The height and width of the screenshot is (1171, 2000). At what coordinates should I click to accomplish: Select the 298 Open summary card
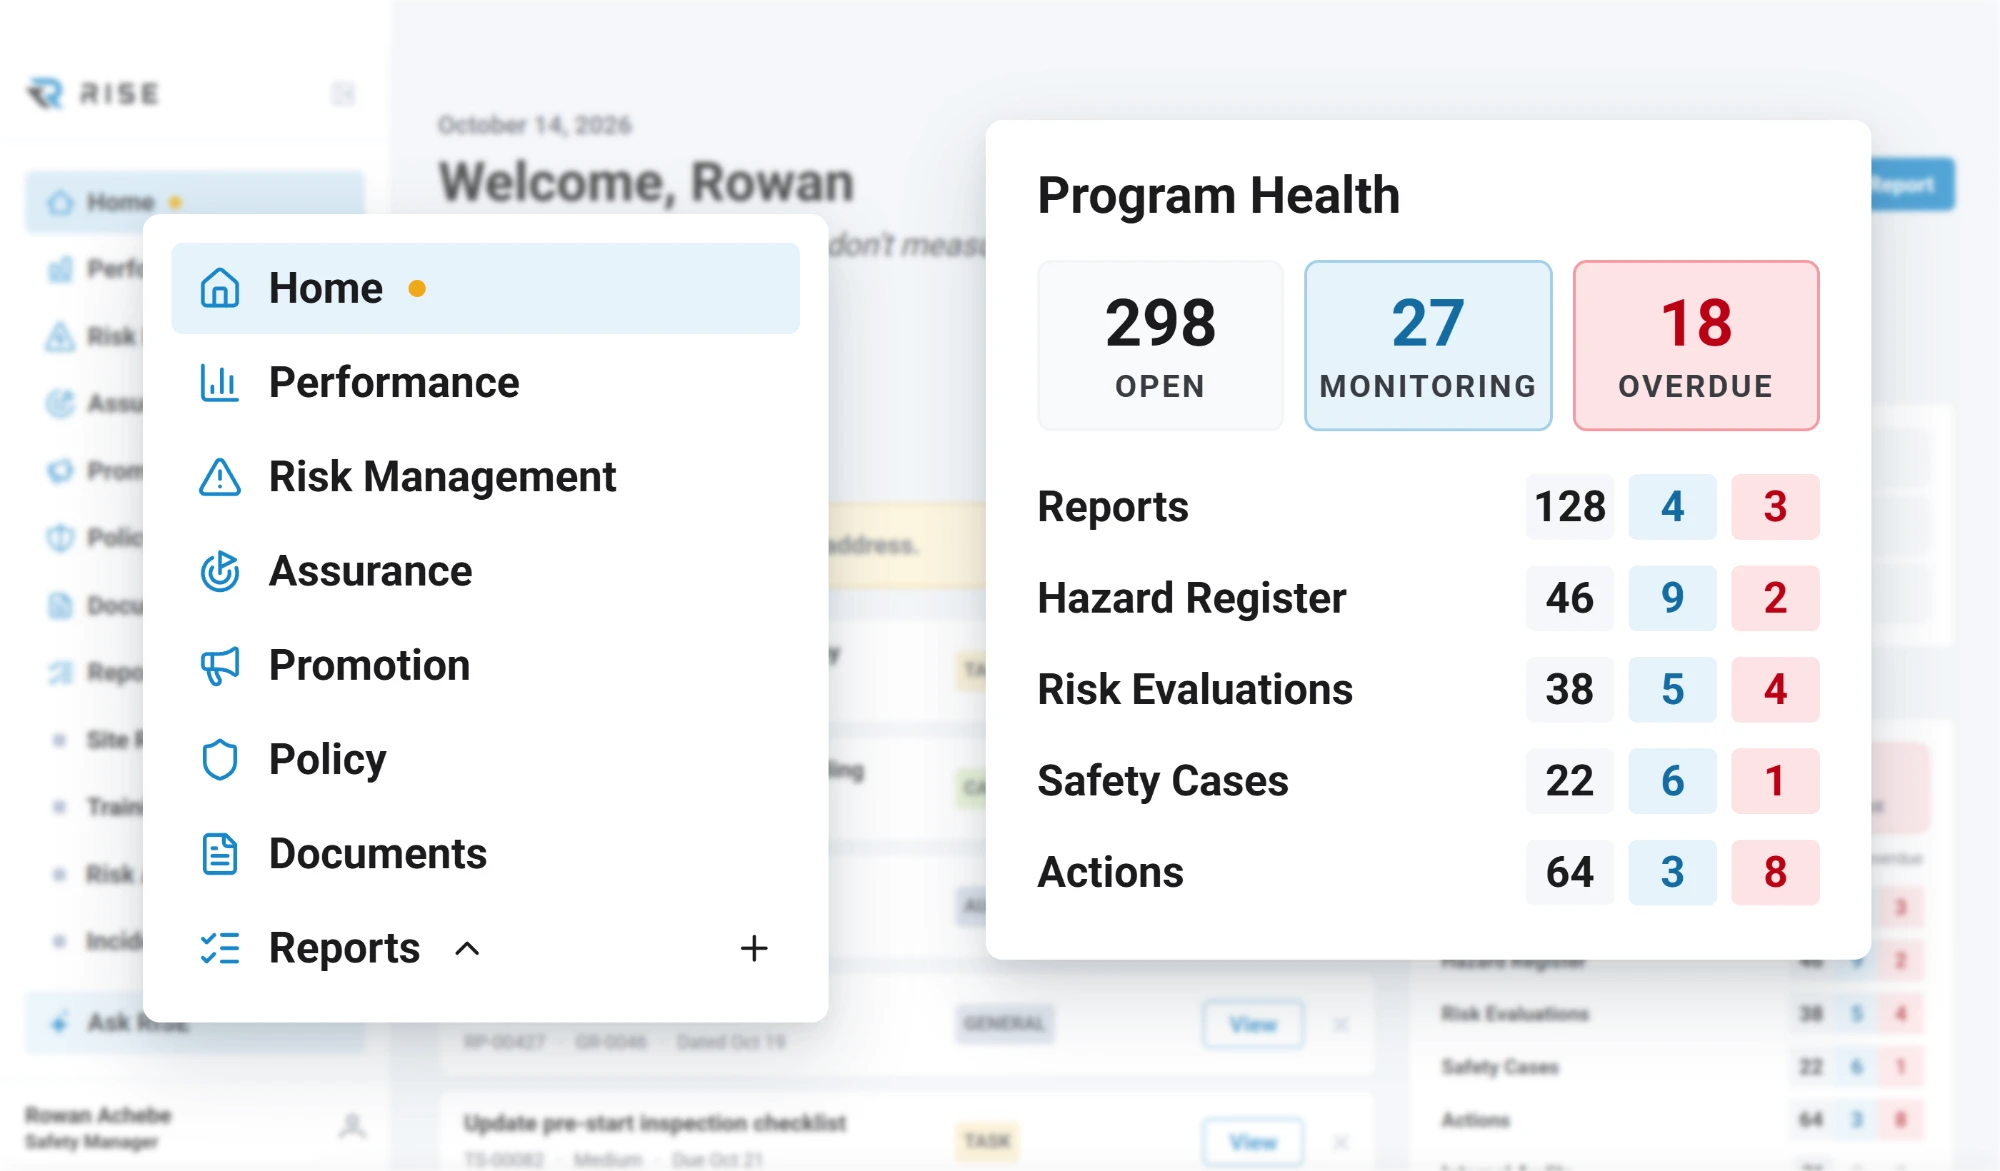(x=1160, y=345)
